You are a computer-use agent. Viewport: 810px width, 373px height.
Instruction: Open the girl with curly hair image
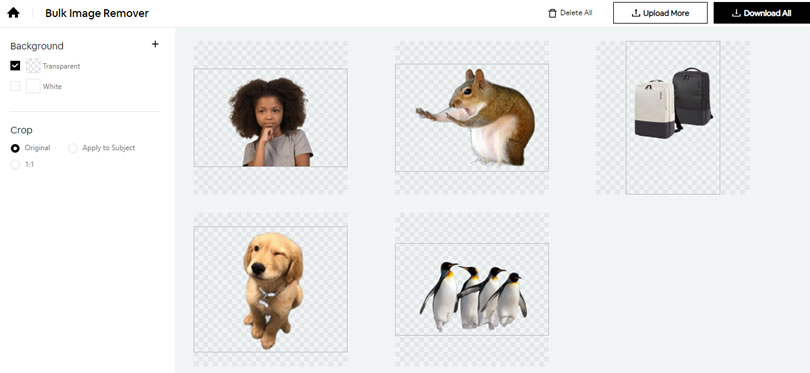pos(271,117)
